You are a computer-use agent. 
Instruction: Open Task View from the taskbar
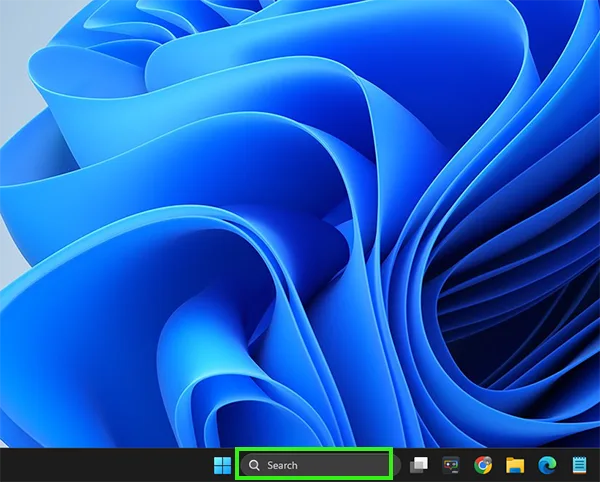(419, 465)
